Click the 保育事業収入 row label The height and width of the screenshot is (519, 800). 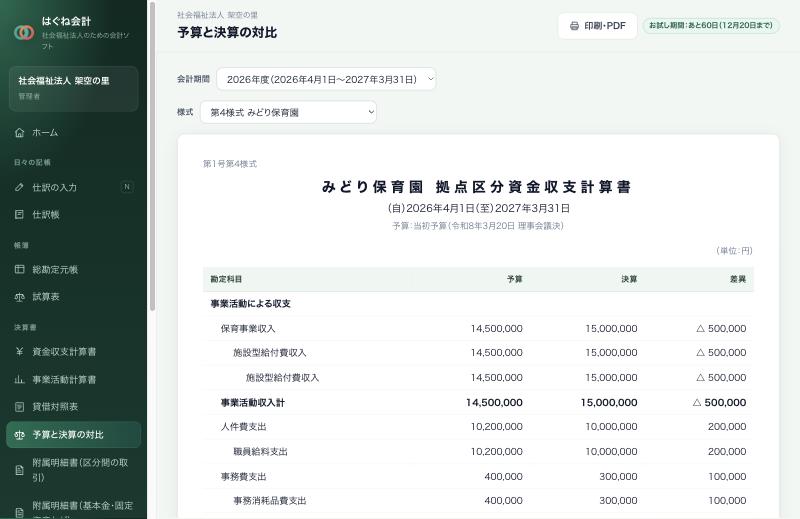tap(248, 329)
